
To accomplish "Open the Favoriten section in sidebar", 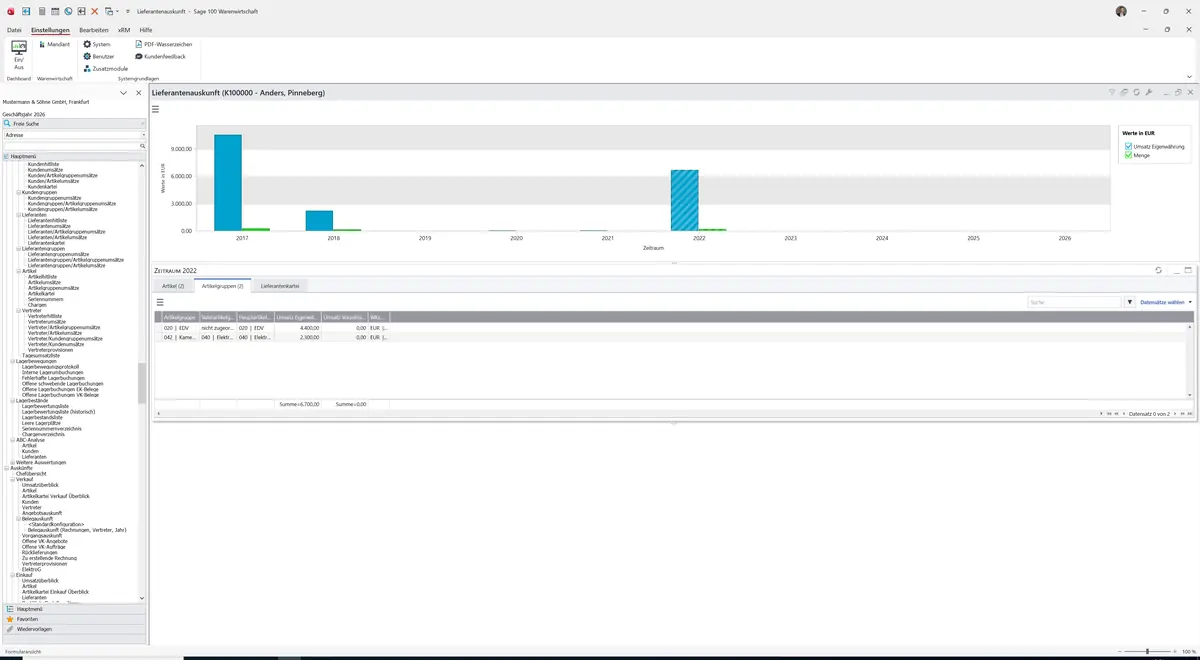I will click(75, 619).
